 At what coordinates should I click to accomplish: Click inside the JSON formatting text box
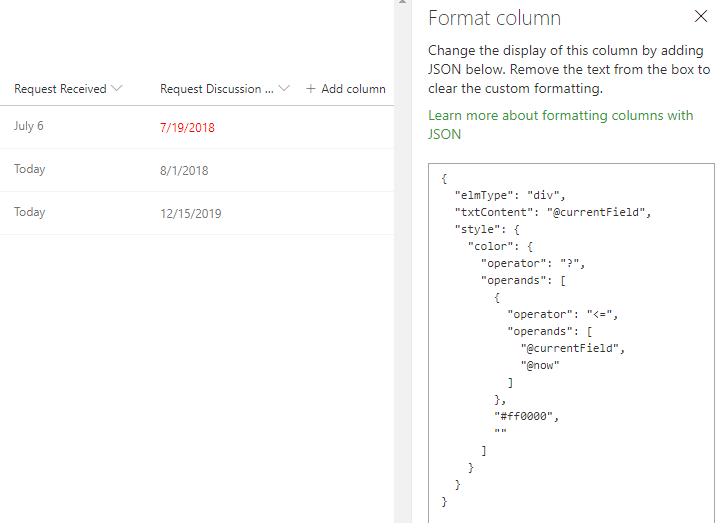(x=600, y=470)
